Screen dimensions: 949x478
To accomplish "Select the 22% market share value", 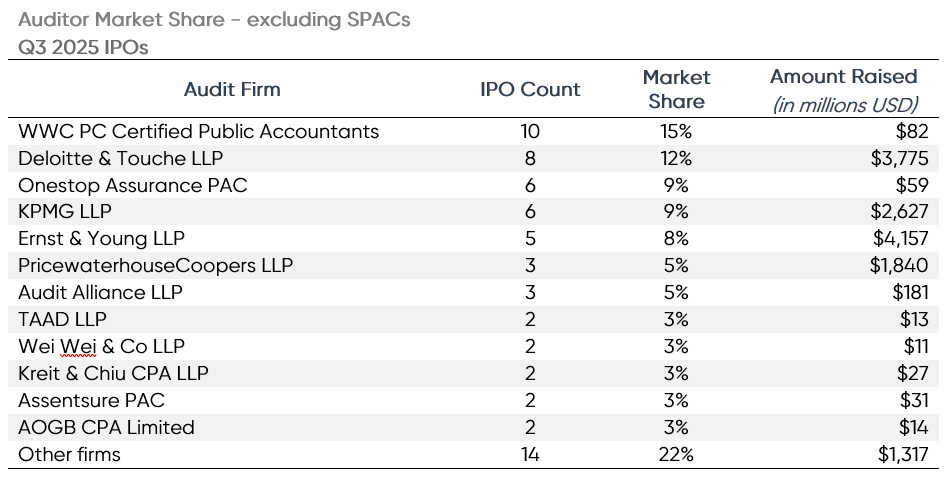I will click(676, 454).
